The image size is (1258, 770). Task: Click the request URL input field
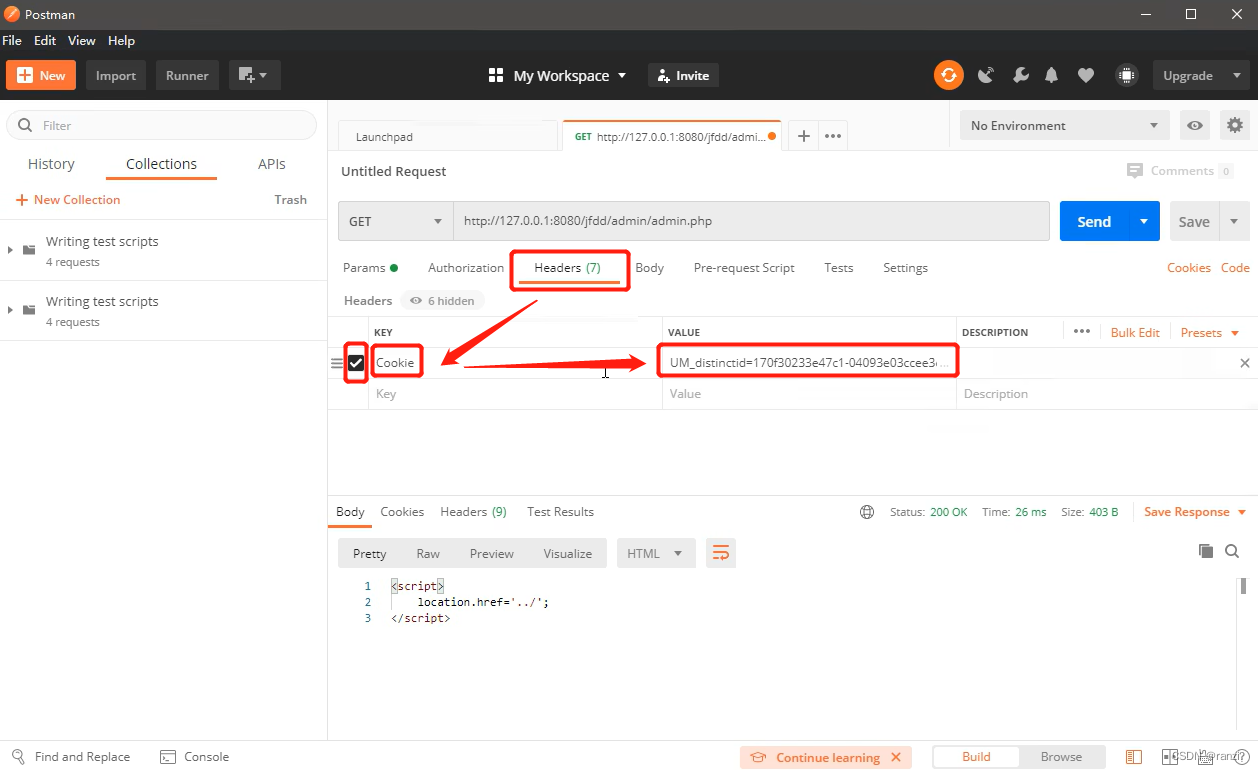click(752, 221)
